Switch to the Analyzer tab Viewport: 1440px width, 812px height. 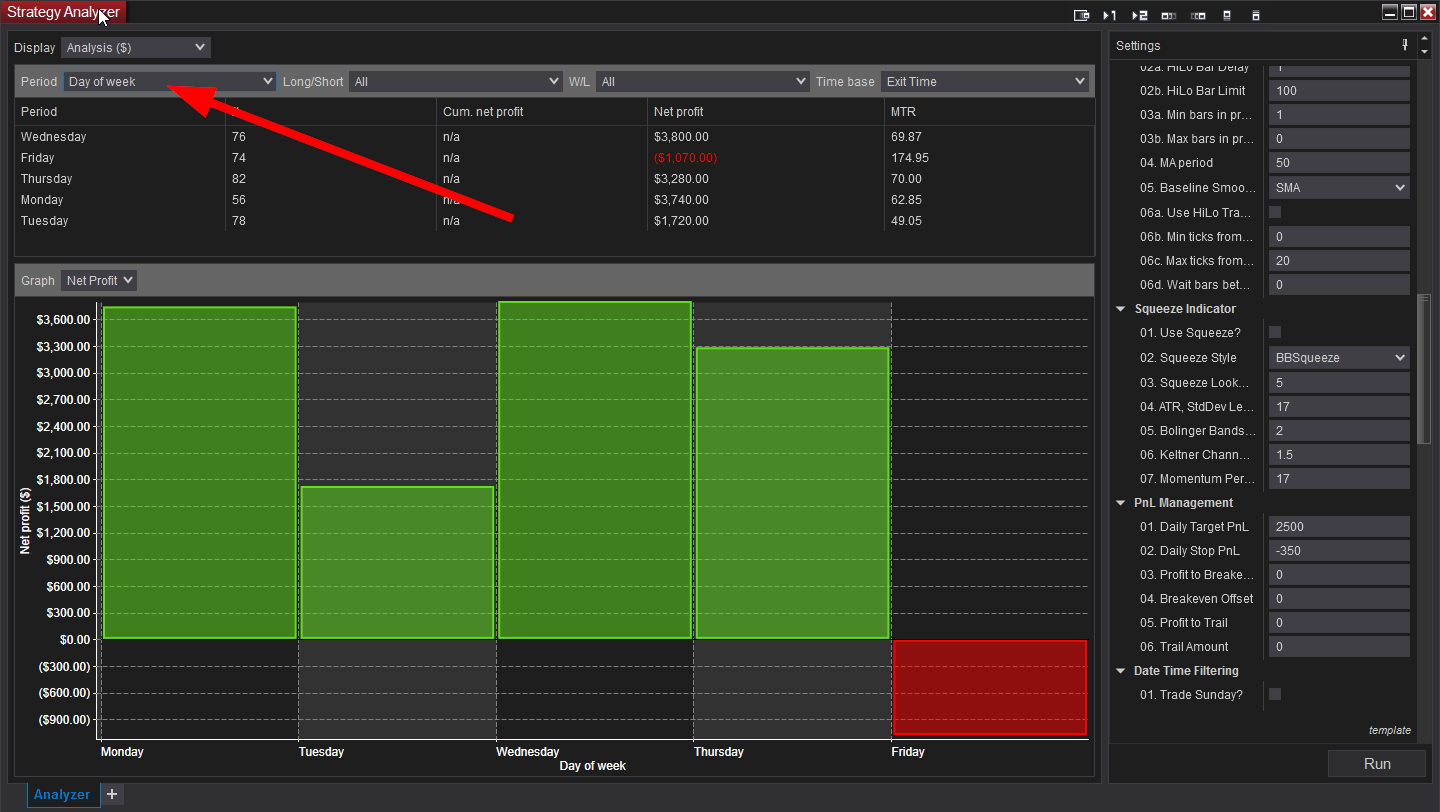(x=62, y=795)
